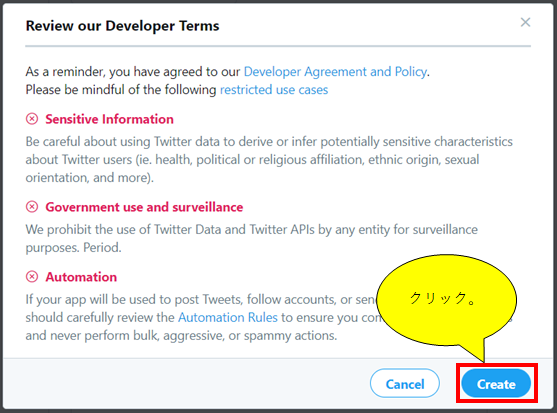This screenshot has width=557, height=413.
Task: Click the paragraph prohibiting surveillance purposes
Action: (252, 238)
